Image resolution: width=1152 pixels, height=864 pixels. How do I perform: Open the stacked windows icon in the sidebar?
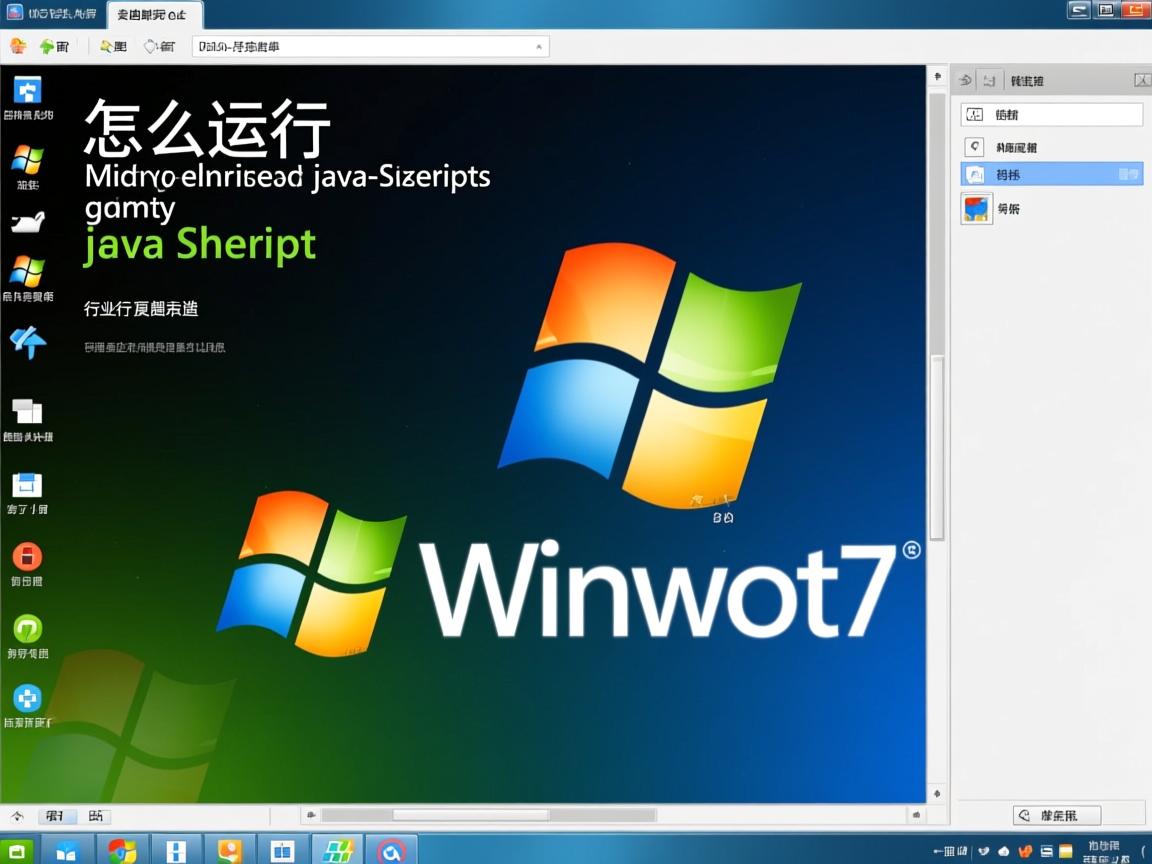pyautogui.click(x=28, y=410)
